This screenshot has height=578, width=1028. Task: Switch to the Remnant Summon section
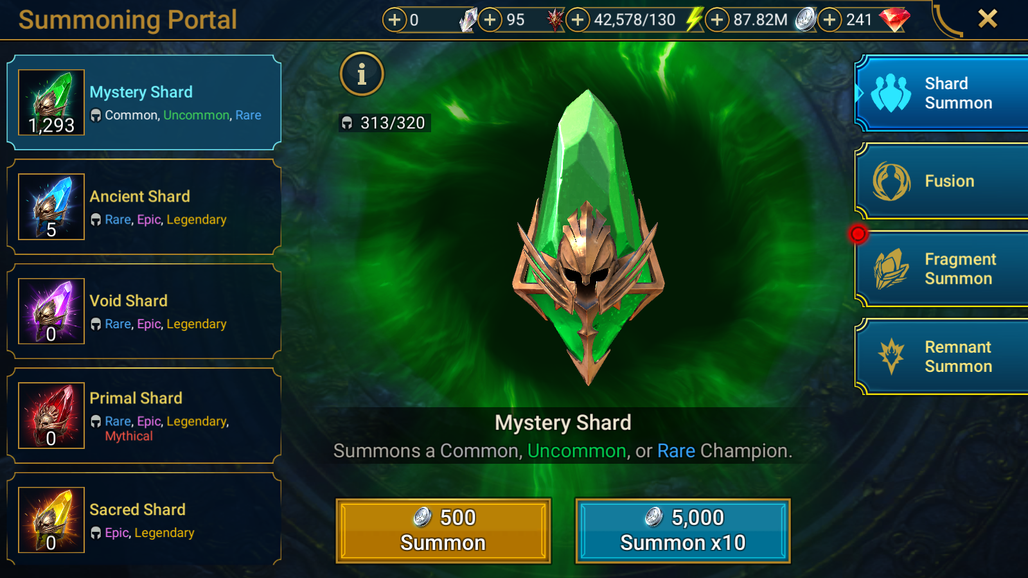point(942,356)
